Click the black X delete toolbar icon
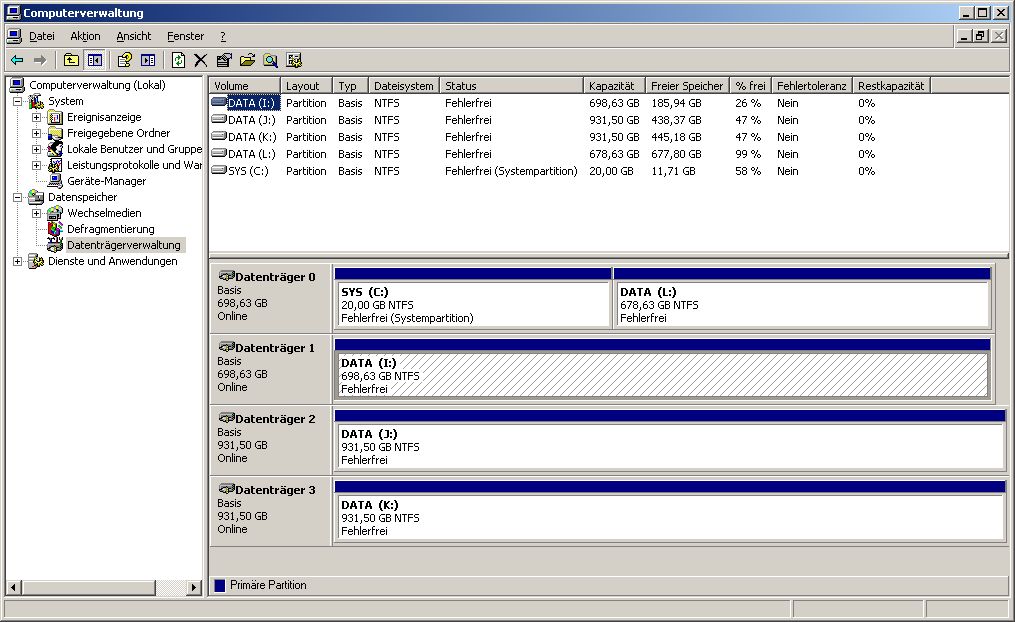This screenshot has width=1015, height=622. tap(200, 60)
